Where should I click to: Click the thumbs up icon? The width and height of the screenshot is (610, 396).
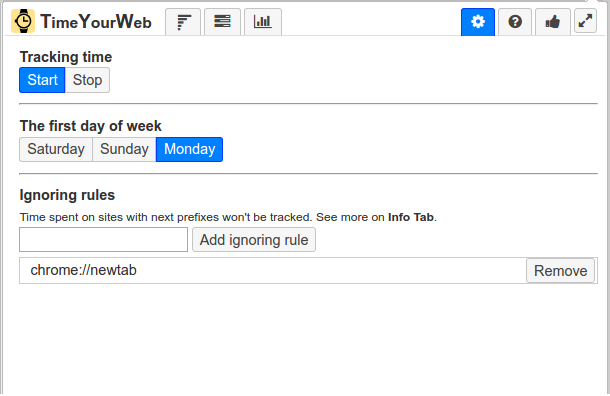(552, 22)
